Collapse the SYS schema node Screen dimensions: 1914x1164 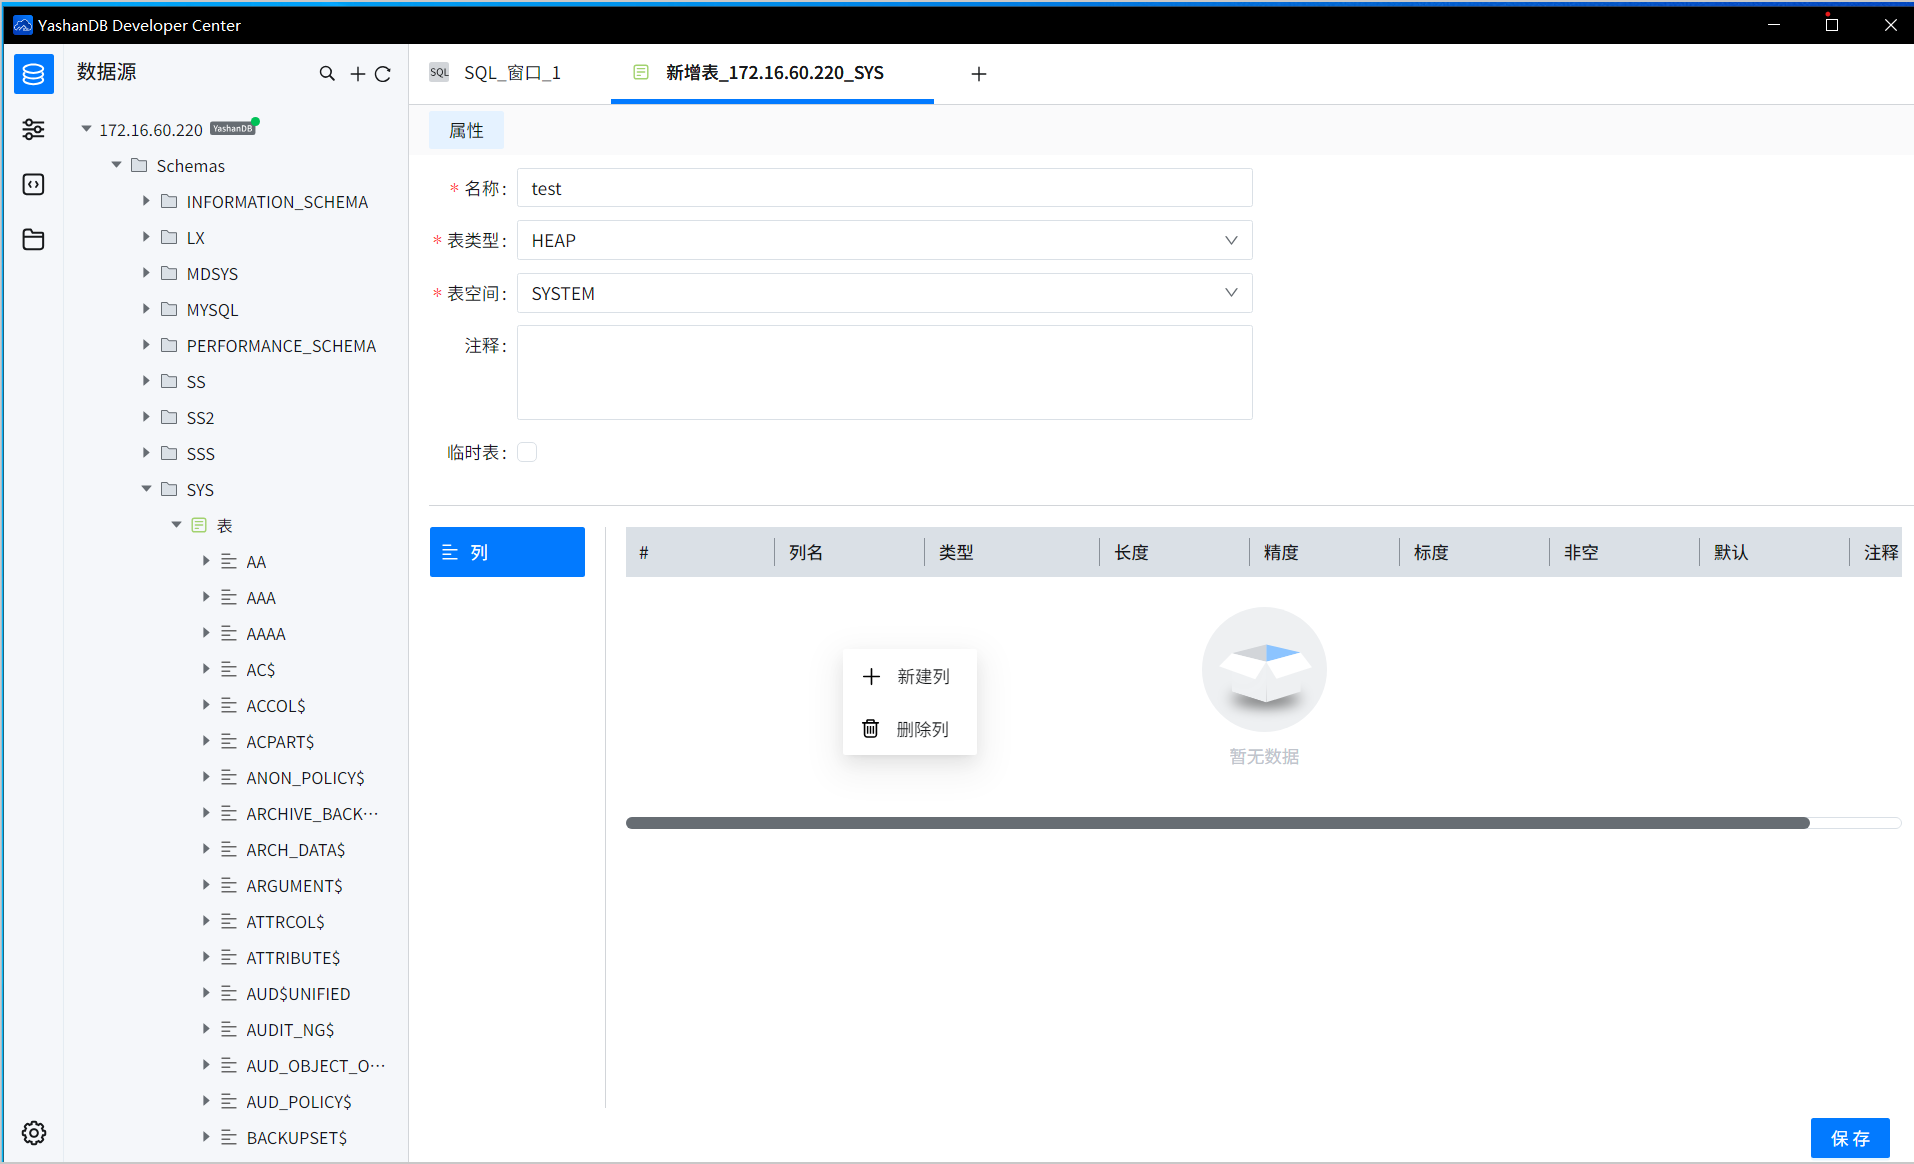pyautogui.click(x=146, y=489)
